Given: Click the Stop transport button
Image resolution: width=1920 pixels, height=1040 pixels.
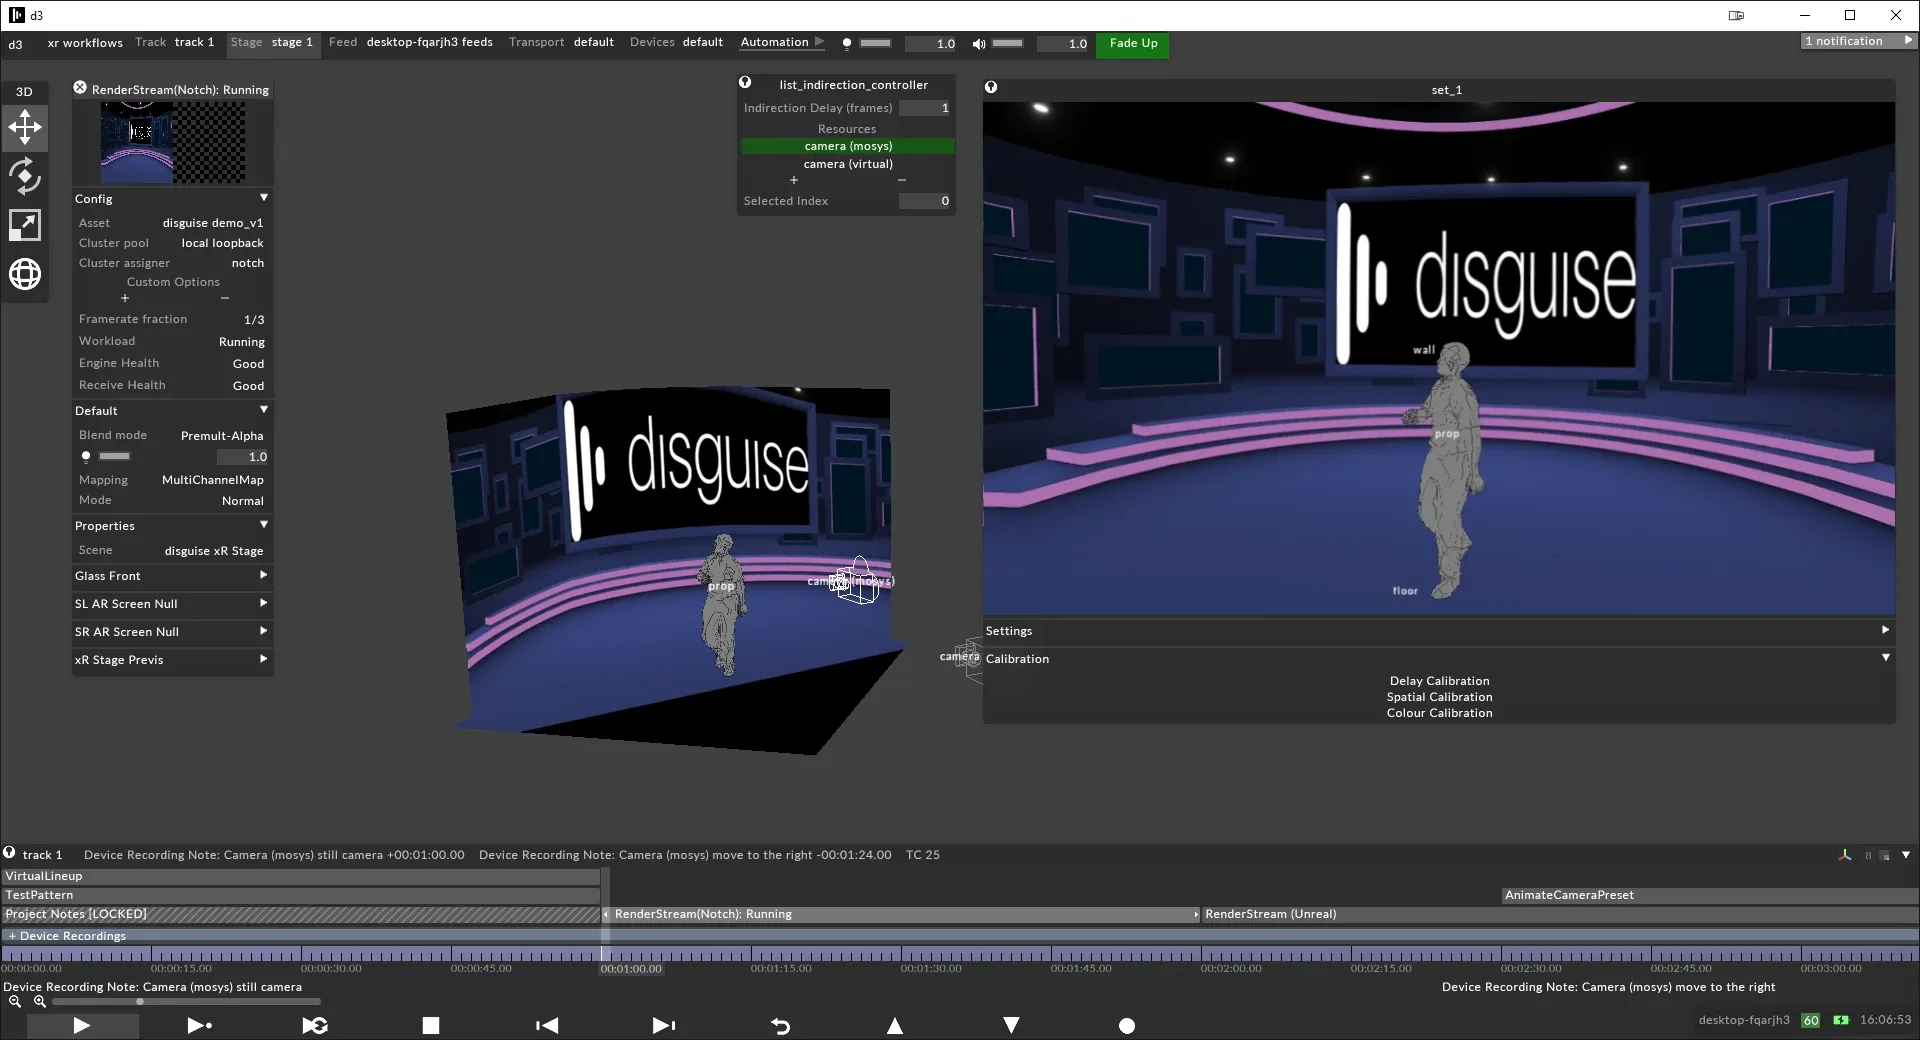Looking at the screenshot, I should (x=431, y=1025).
